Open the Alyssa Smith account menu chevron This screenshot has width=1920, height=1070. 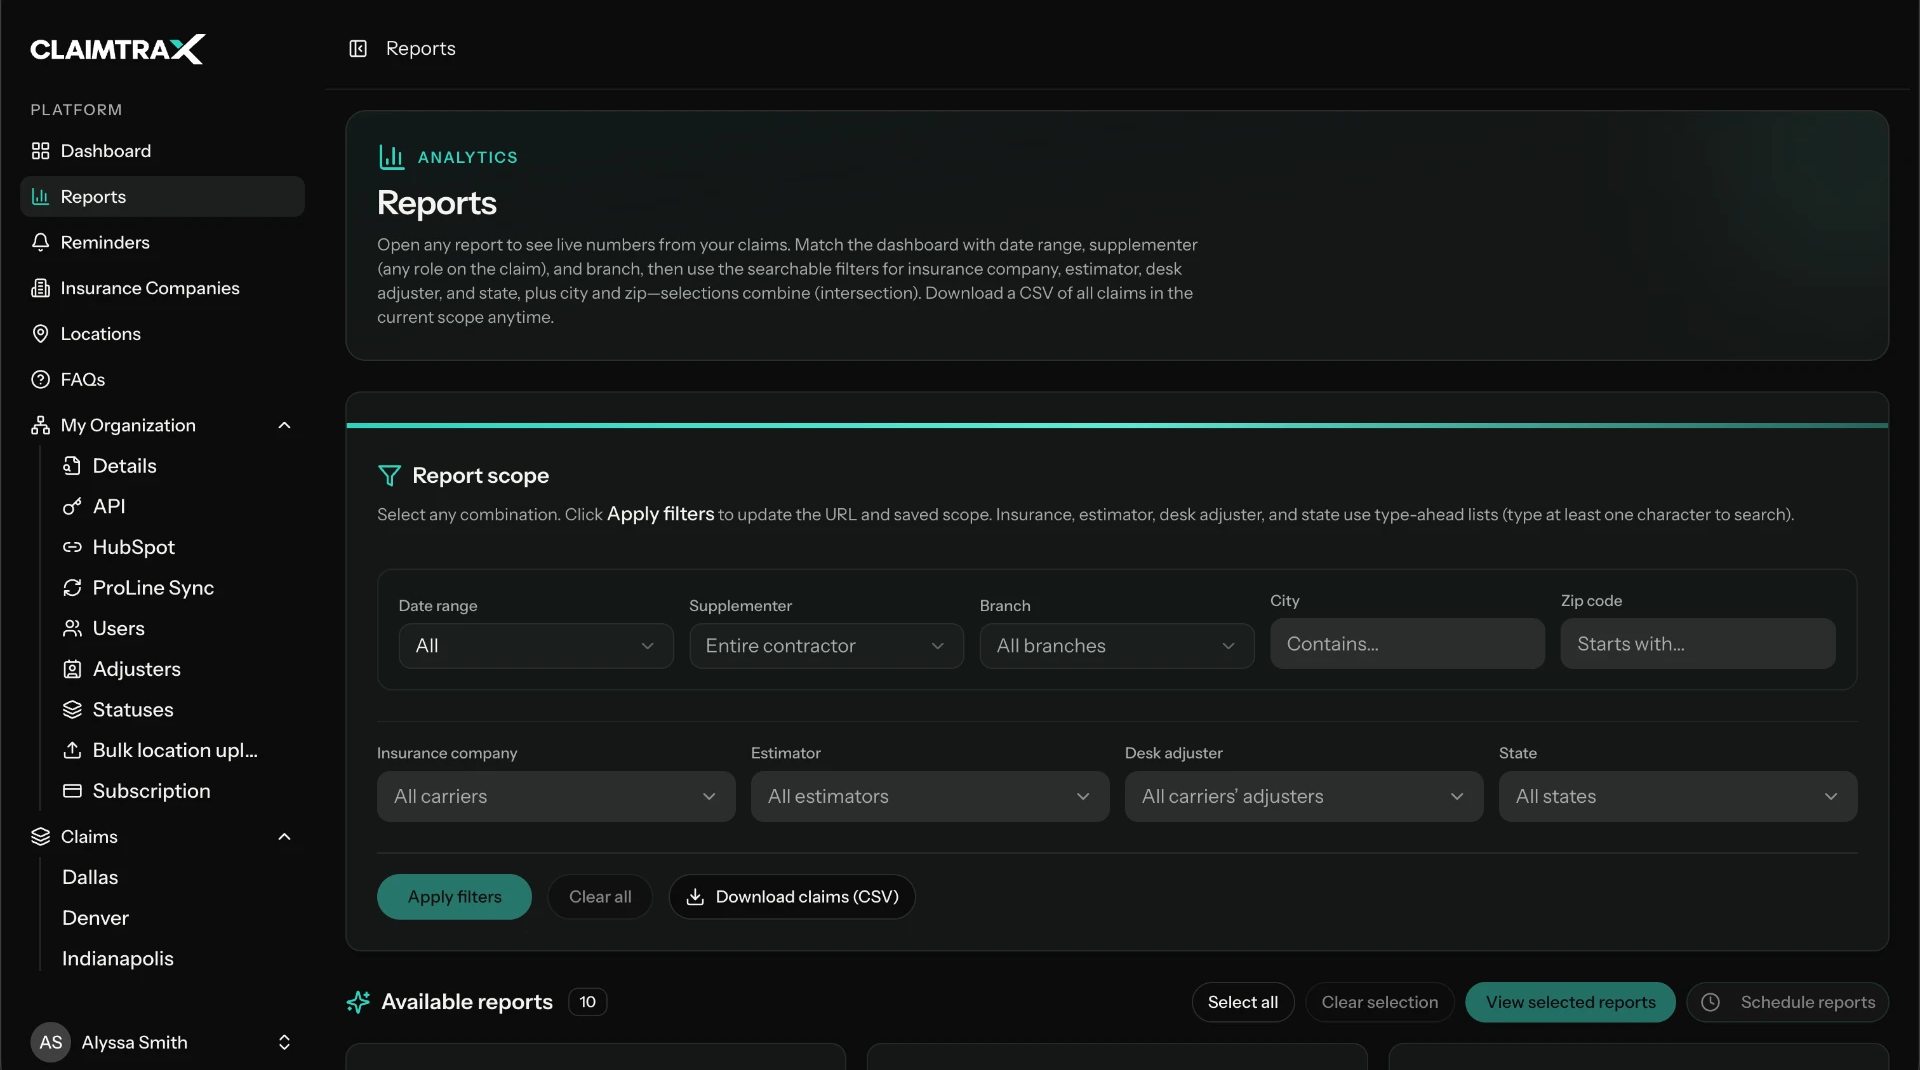click(x=284, y=1042)
